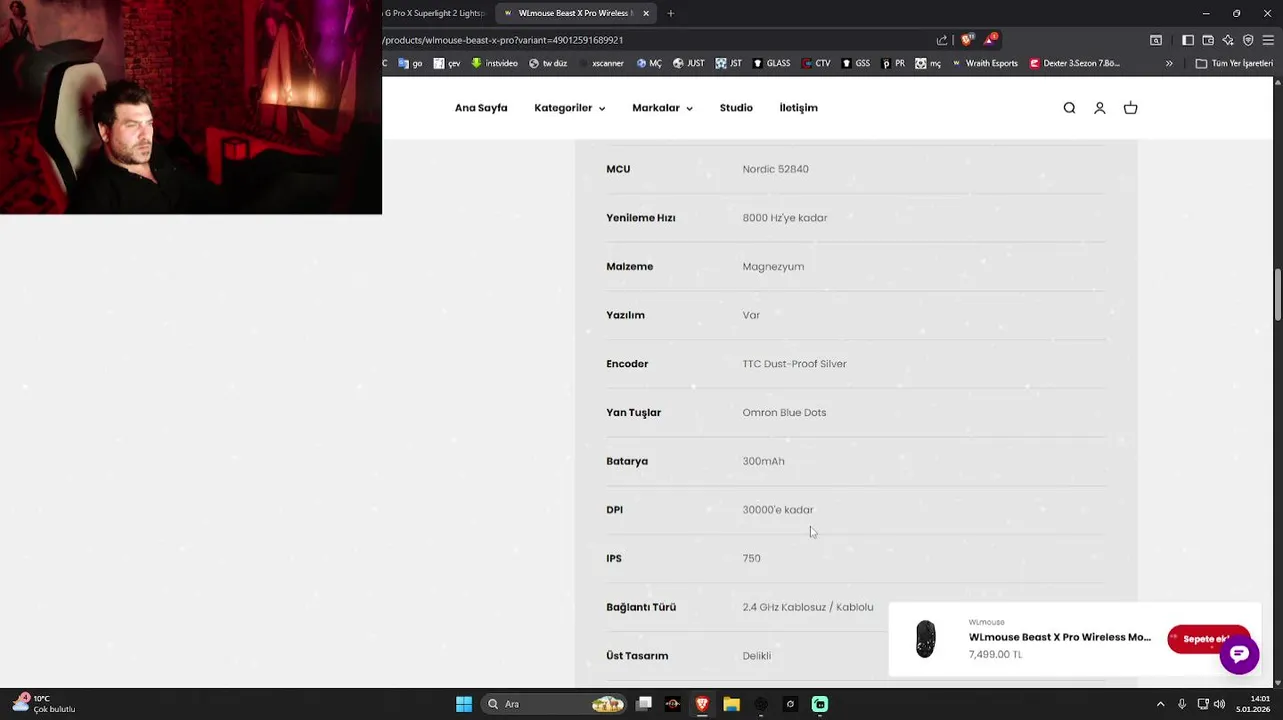Open the Brave Rewards triangle icon
This screenshot has width=1283, height=720.
[x=989, y=40]
